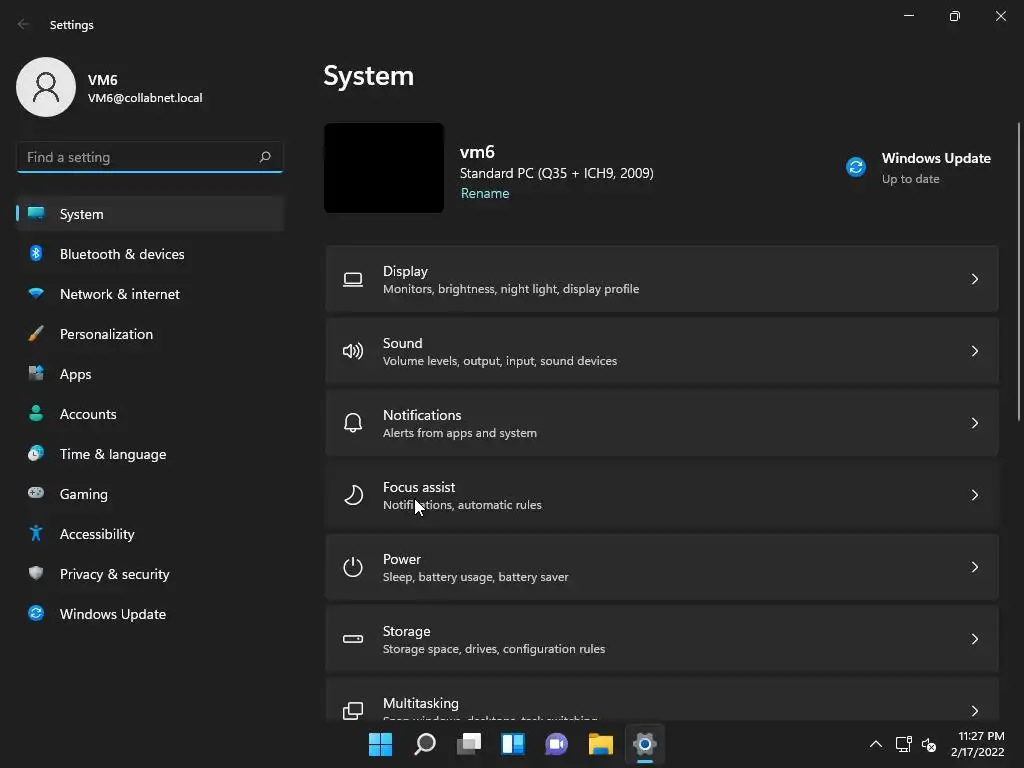This screenshot has height=768, width=1024.
Task: Open Network & internet section
Action: pyautogui.click(x=150, y=294)
